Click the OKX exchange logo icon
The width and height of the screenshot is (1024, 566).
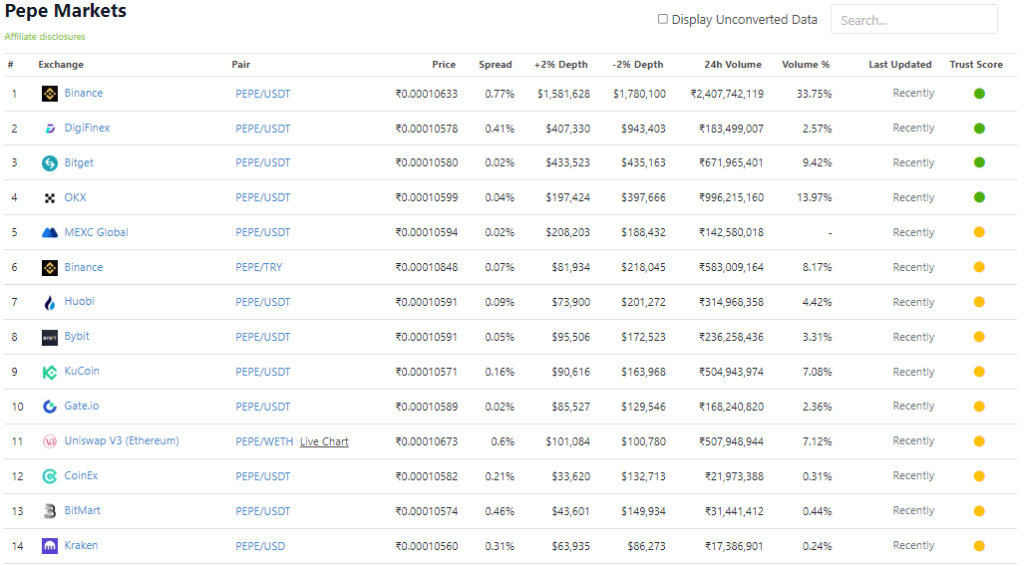pos(50,198)
